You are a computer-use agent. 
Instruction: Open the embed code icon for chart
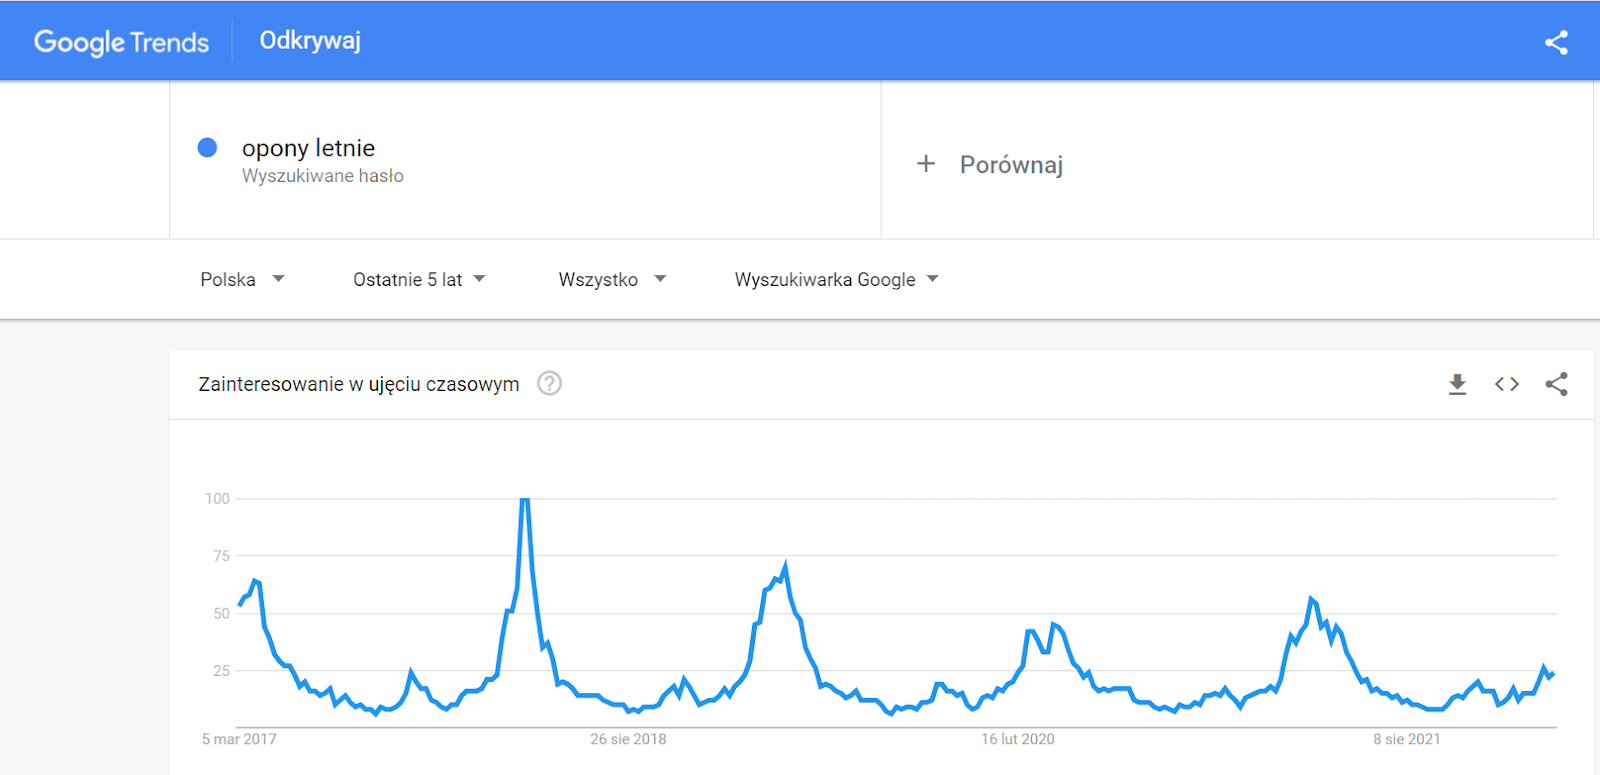click(x=1507, y=384)
